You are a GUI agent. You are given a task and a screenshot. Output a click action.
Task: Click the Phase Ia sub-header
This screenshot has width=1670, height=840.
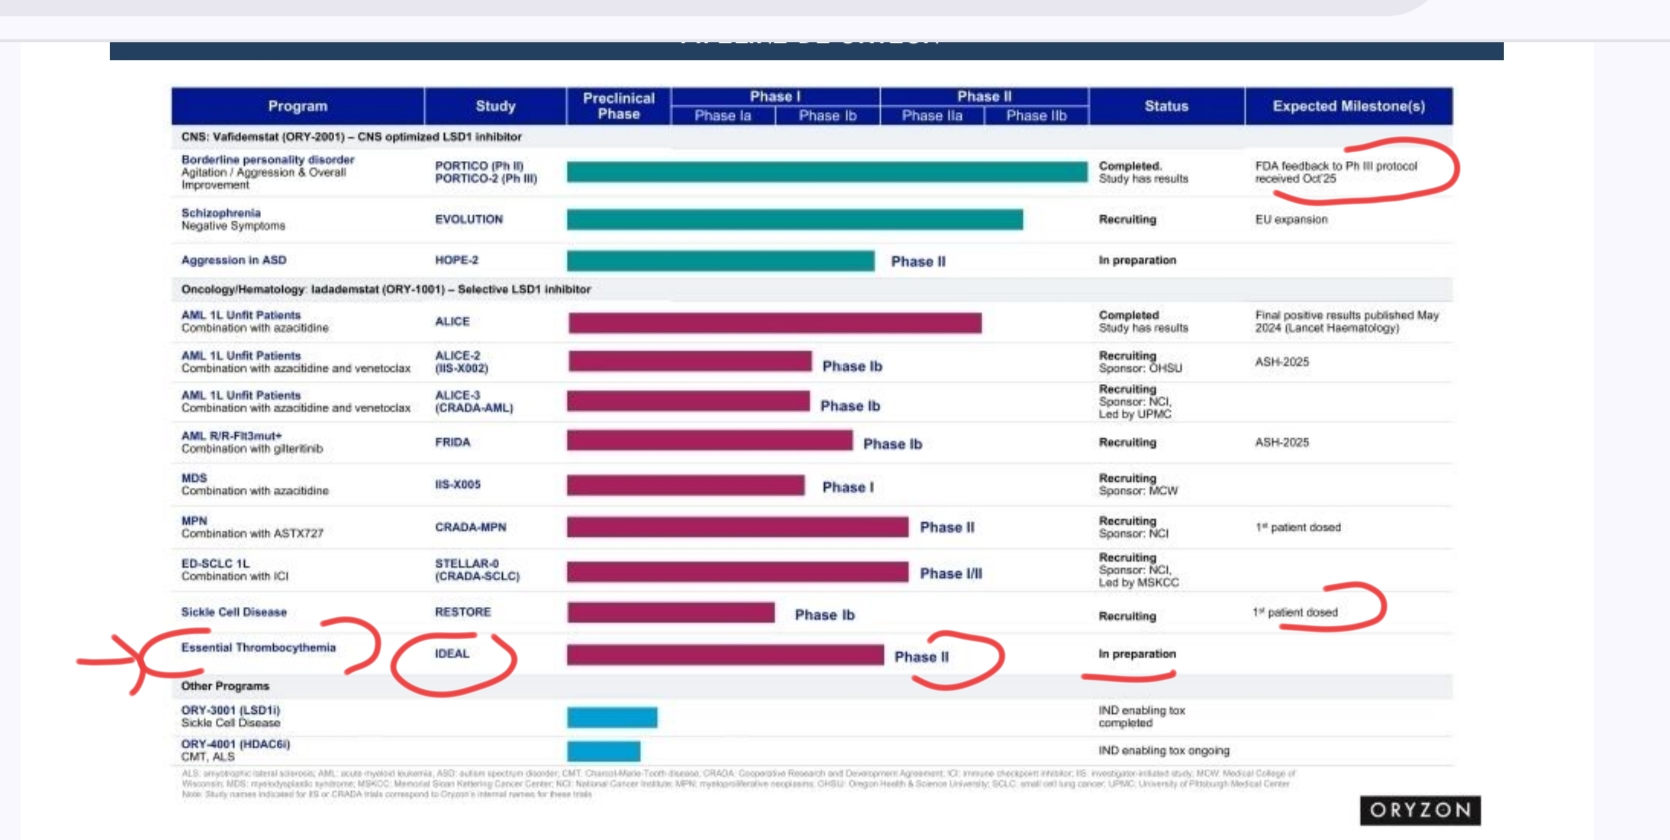pos(723,116)
